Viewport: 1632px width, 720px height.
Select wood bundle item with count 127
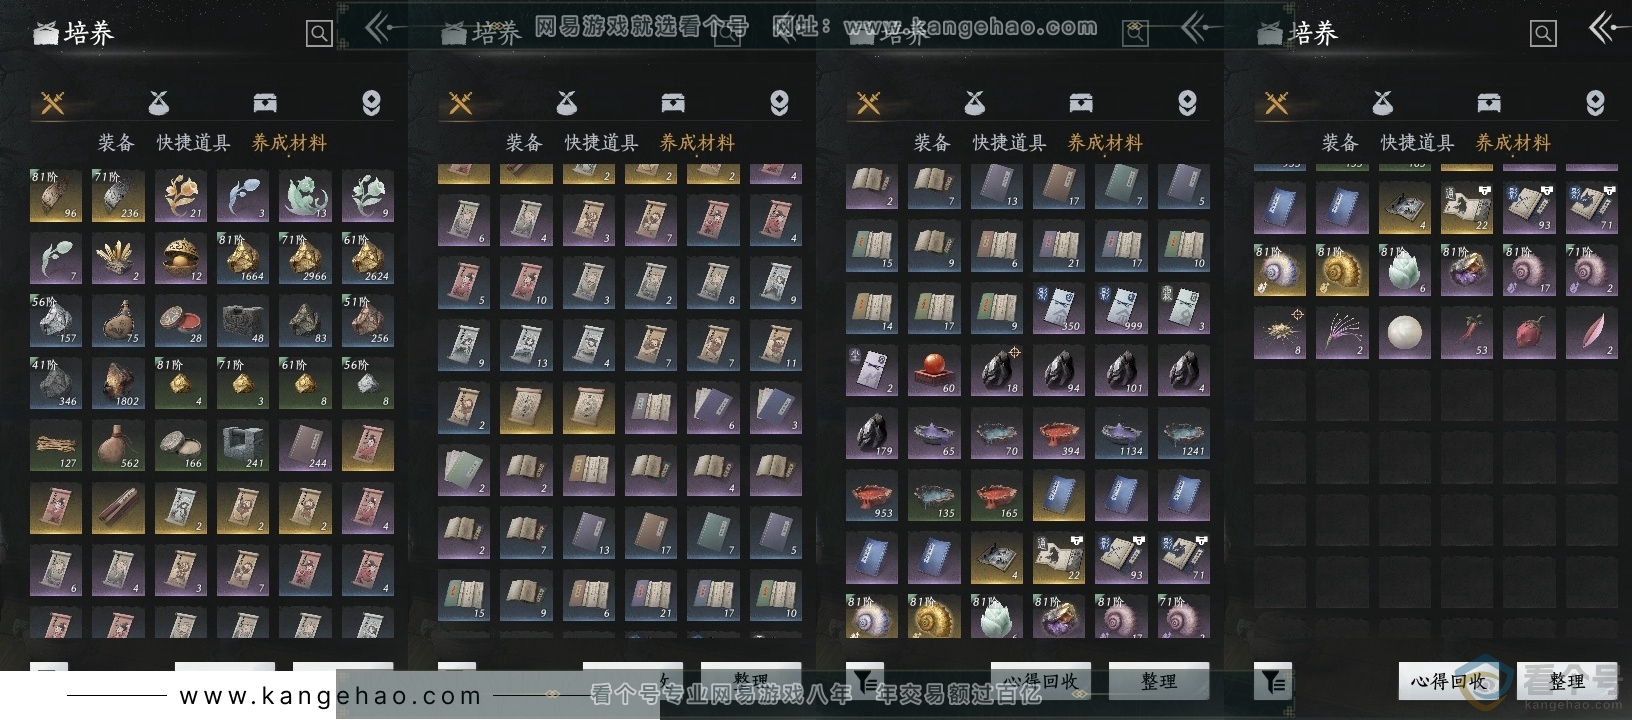click(56, 445)
